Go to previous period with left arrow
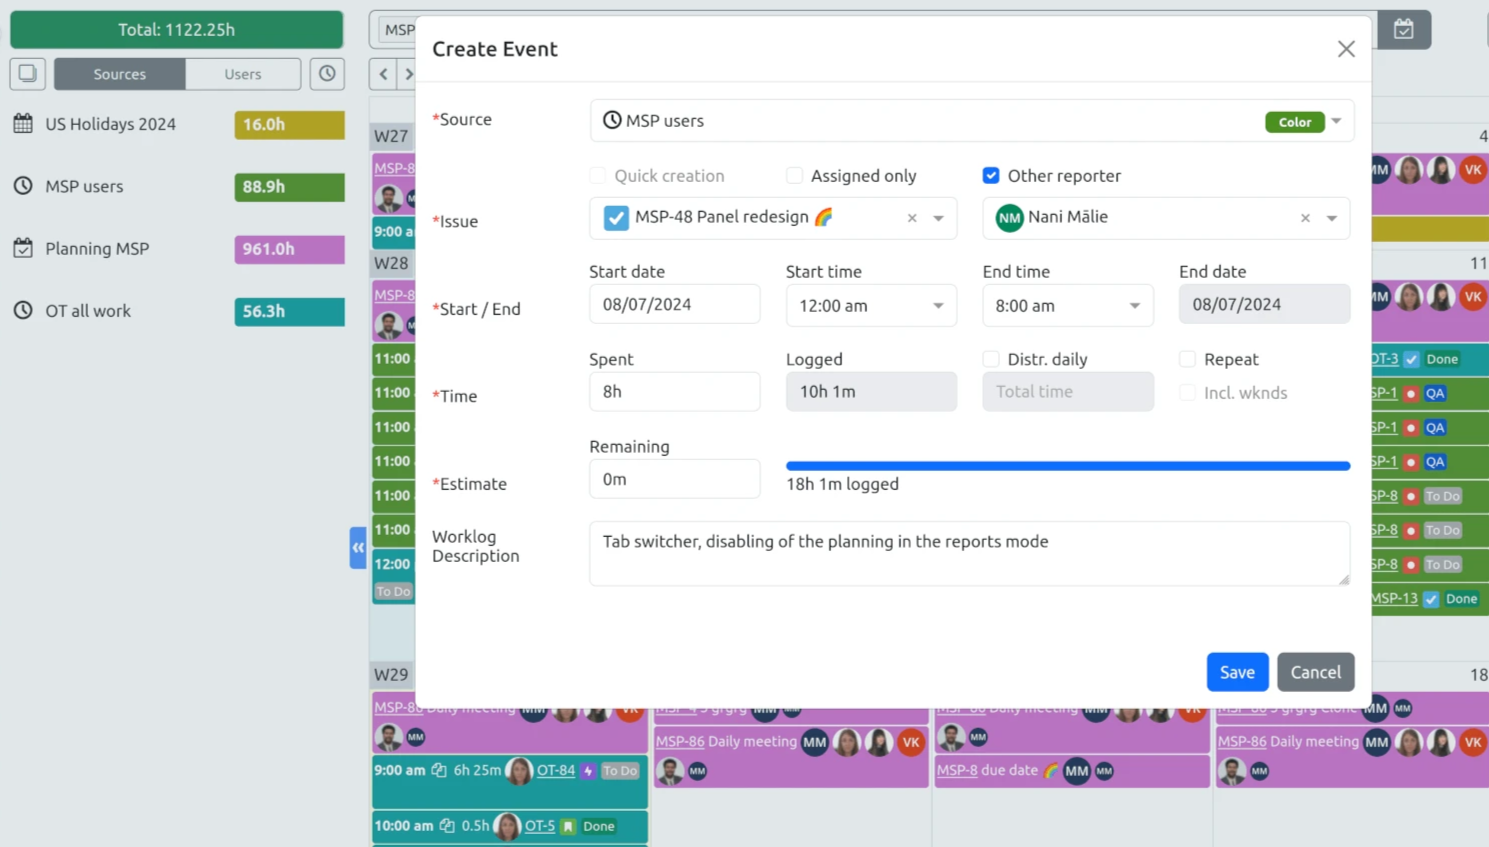1489x847 pixels. click(x=383, y=74)
